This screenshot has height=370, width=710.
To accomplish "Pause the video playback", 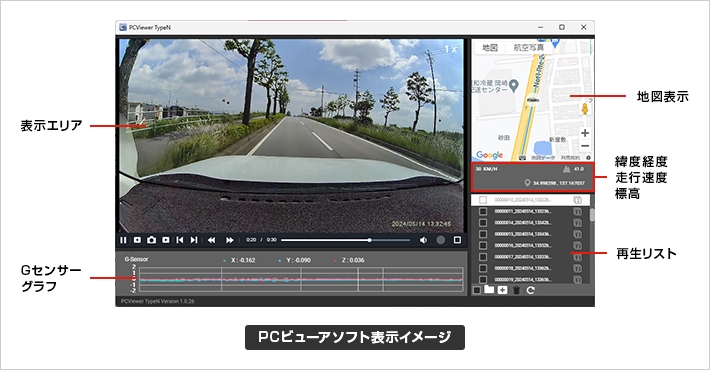I will [x=123, y=240].
